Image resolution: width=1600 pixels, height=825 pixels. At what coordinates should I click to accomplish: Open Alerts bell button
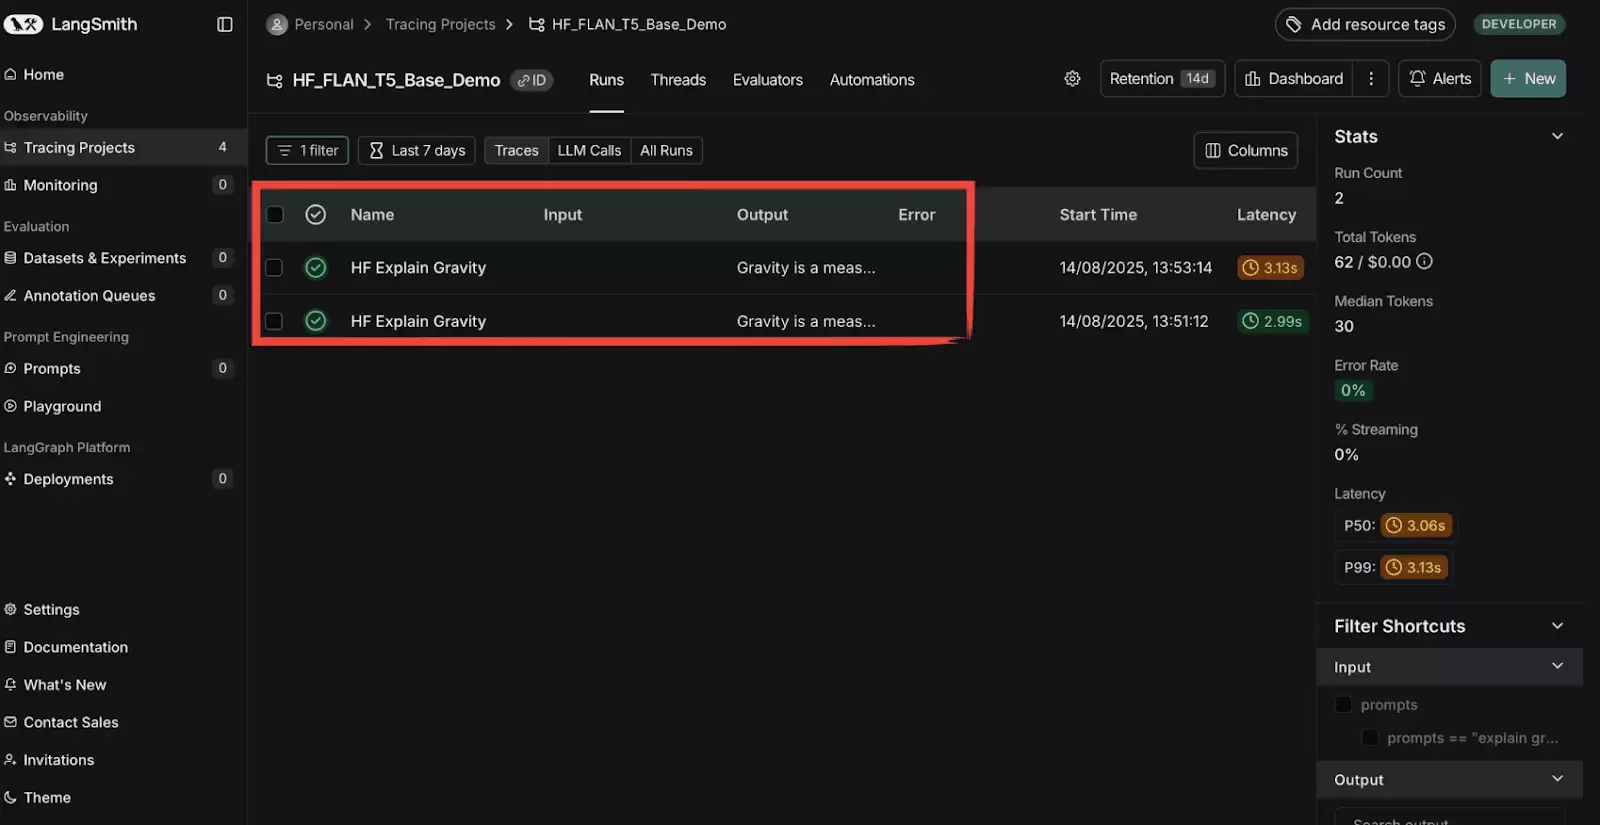click(x=1440, y=79)
